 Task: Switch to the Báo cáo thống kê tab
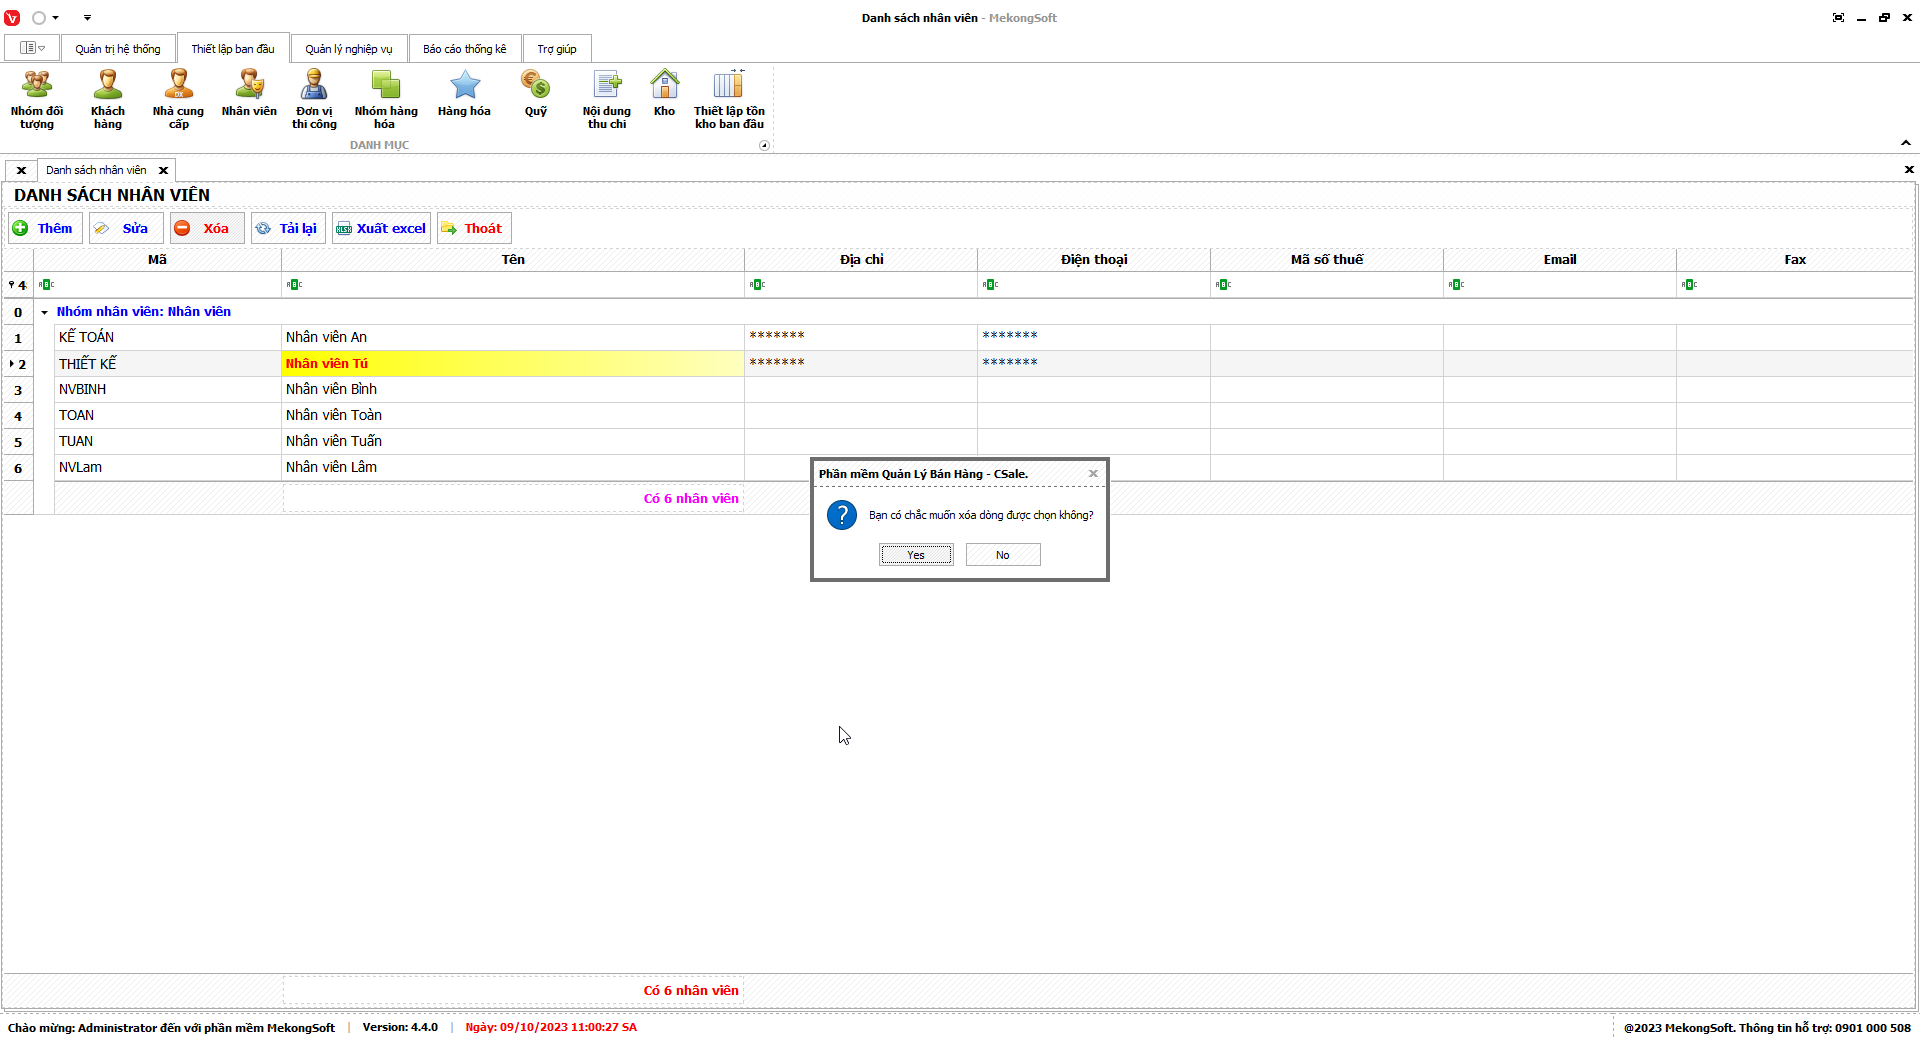tap(464, 49)
